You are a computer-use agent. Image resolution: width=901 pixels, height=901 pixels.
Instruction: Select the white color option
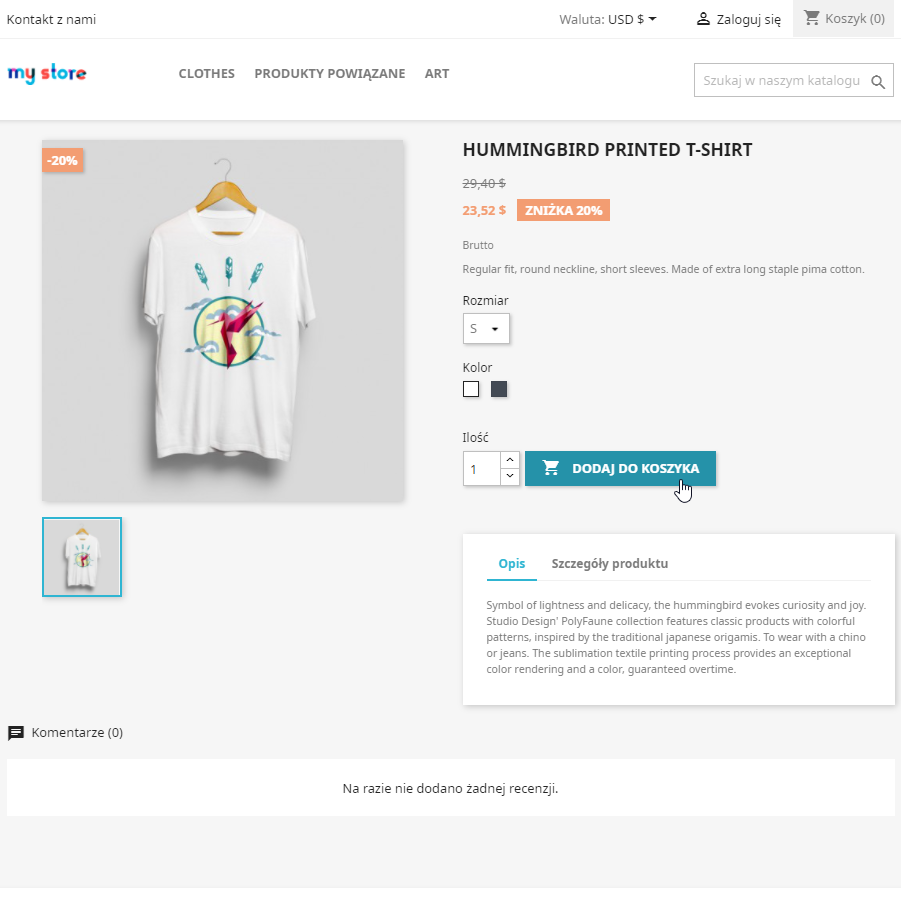click(x=471, y=389)
